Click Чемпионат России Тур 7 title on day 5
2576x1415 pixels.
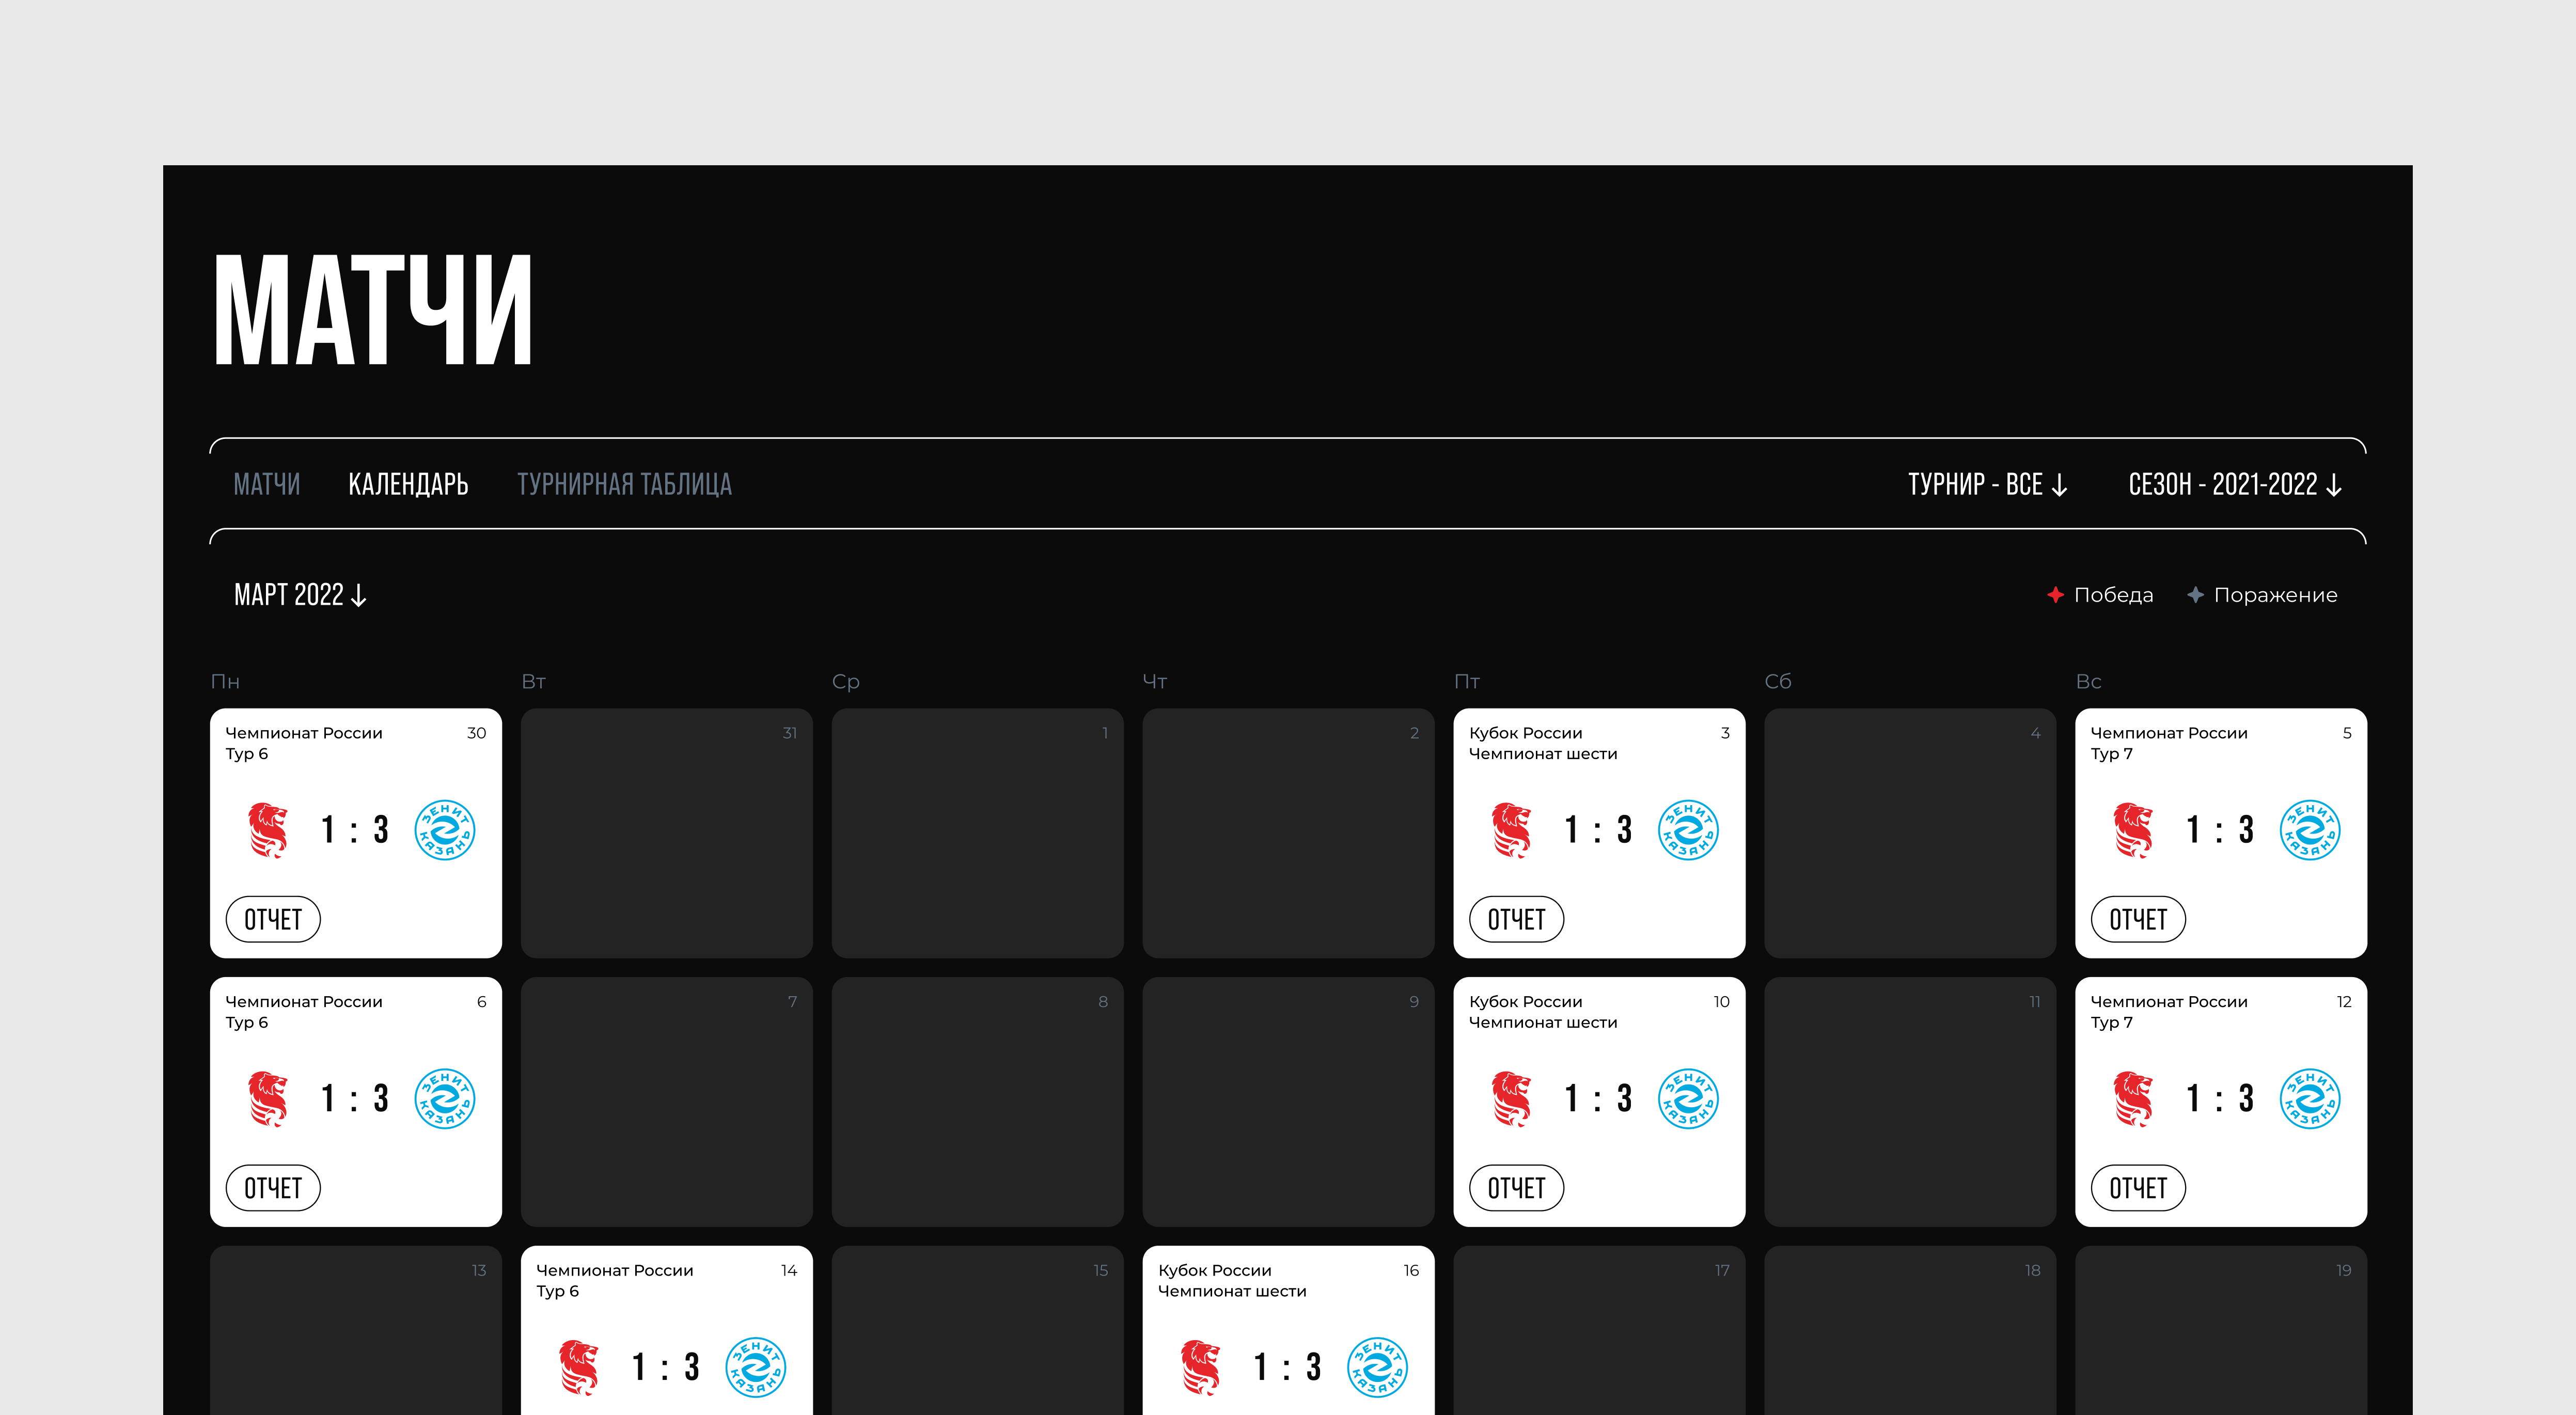tap(2169, 743)
